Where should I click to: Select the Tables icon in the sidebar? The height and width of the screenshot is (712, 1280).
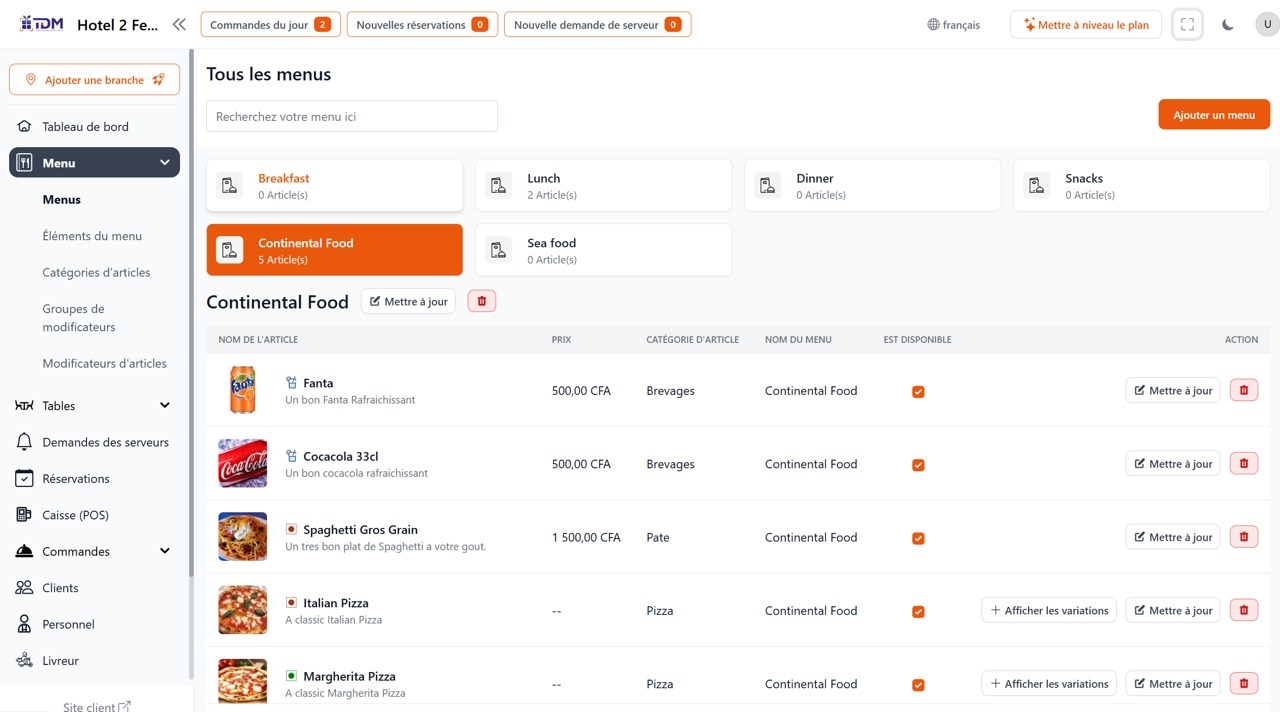pyautogui.click(x=24, y=406)
